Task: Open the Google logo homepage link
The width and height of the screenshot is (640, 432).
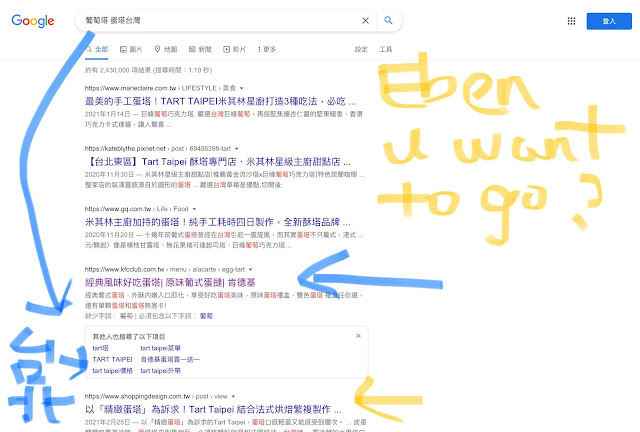Action: (33, 21)
